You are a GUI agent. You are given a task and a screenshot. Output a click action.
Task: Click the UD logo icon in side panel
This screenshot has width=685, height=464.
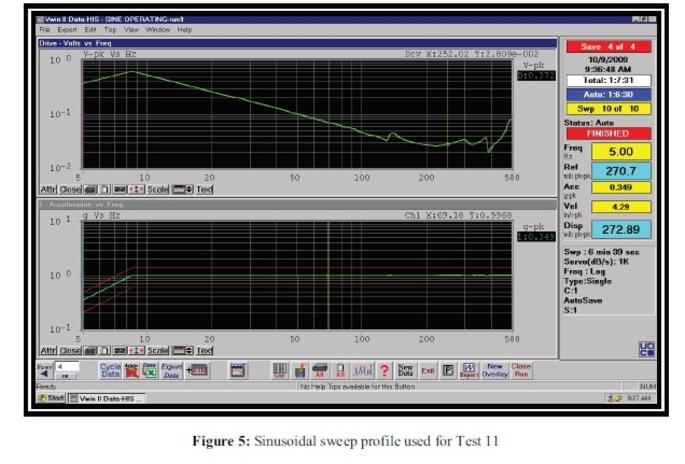click(x=647, y=350)
